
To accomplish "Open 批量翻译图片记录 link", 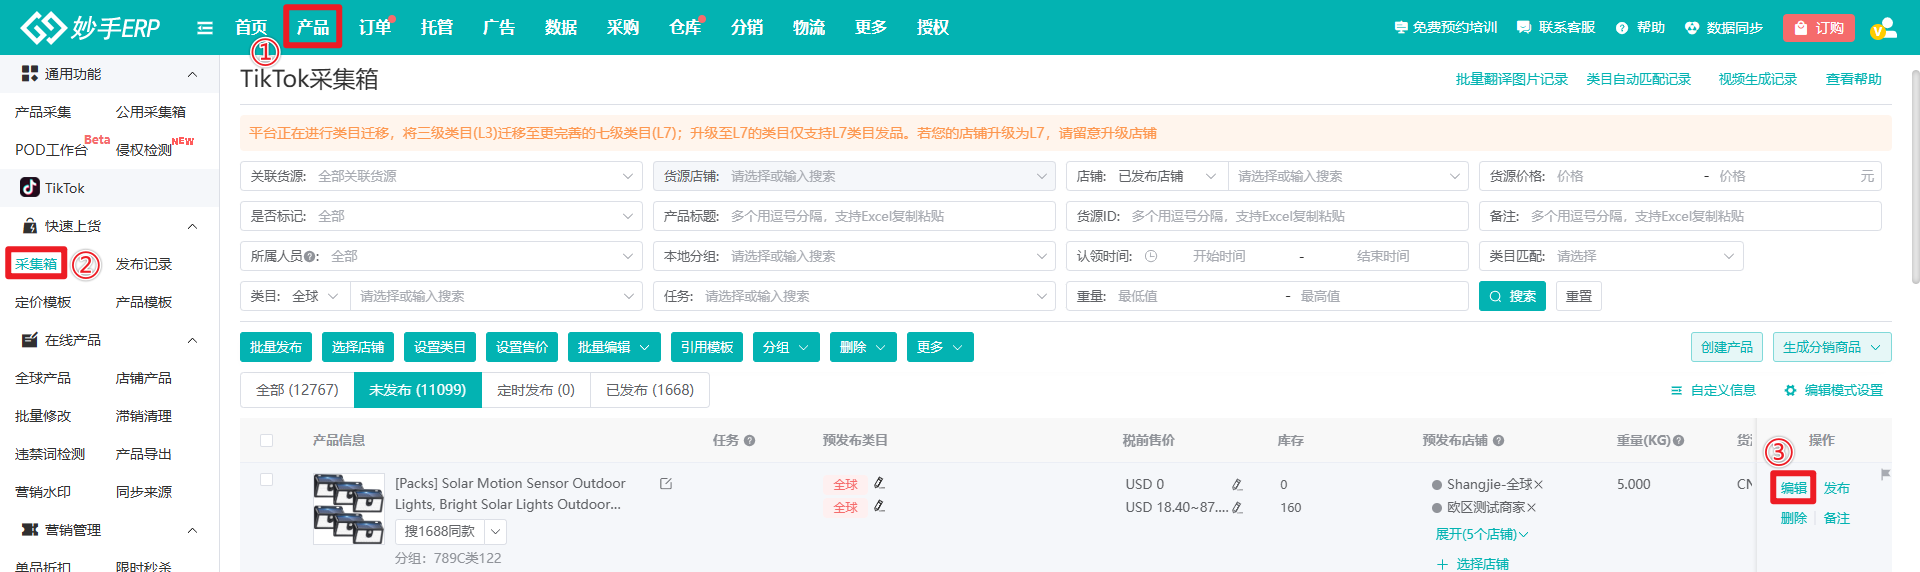I will (1511, 79).
